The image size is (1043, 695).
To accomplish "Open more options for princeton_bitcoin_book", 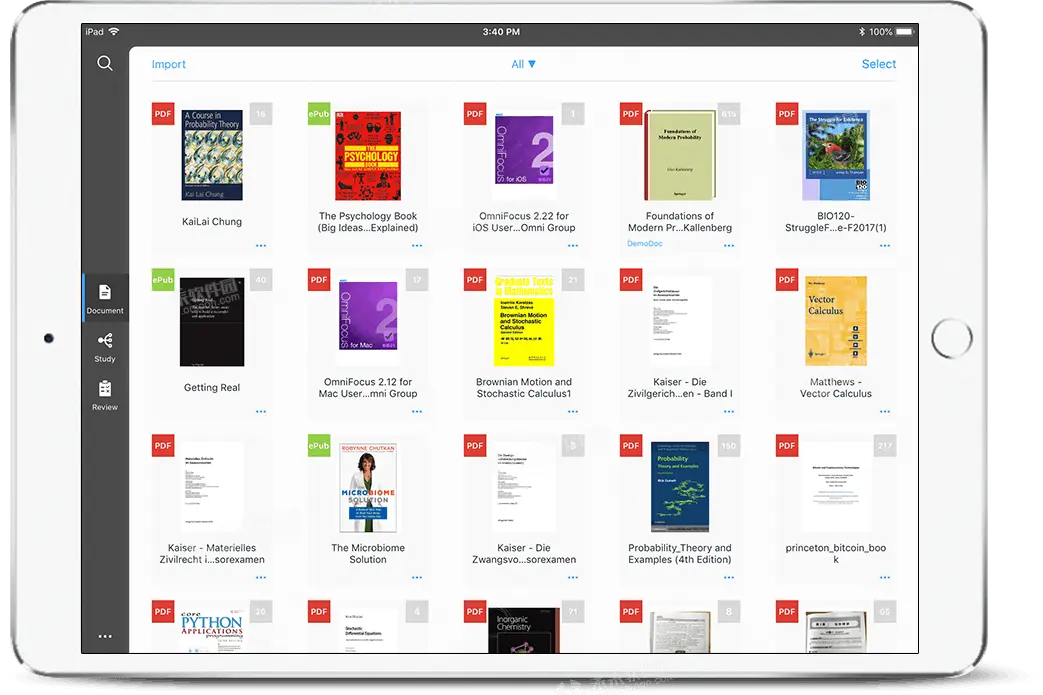I will pyautogui.click(x=885, y=577).
